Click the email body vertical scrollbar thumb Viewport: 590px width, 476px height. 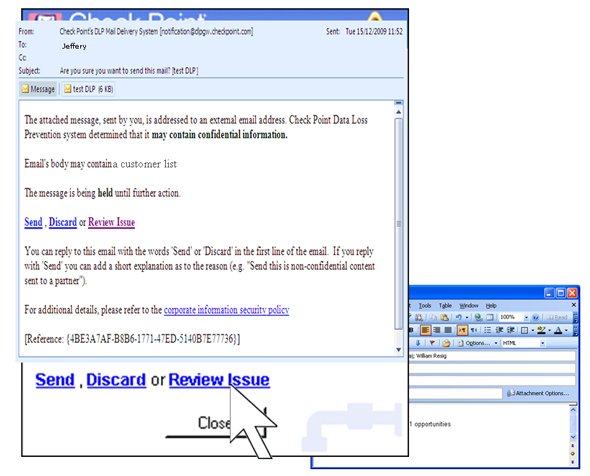coord(398,224)
